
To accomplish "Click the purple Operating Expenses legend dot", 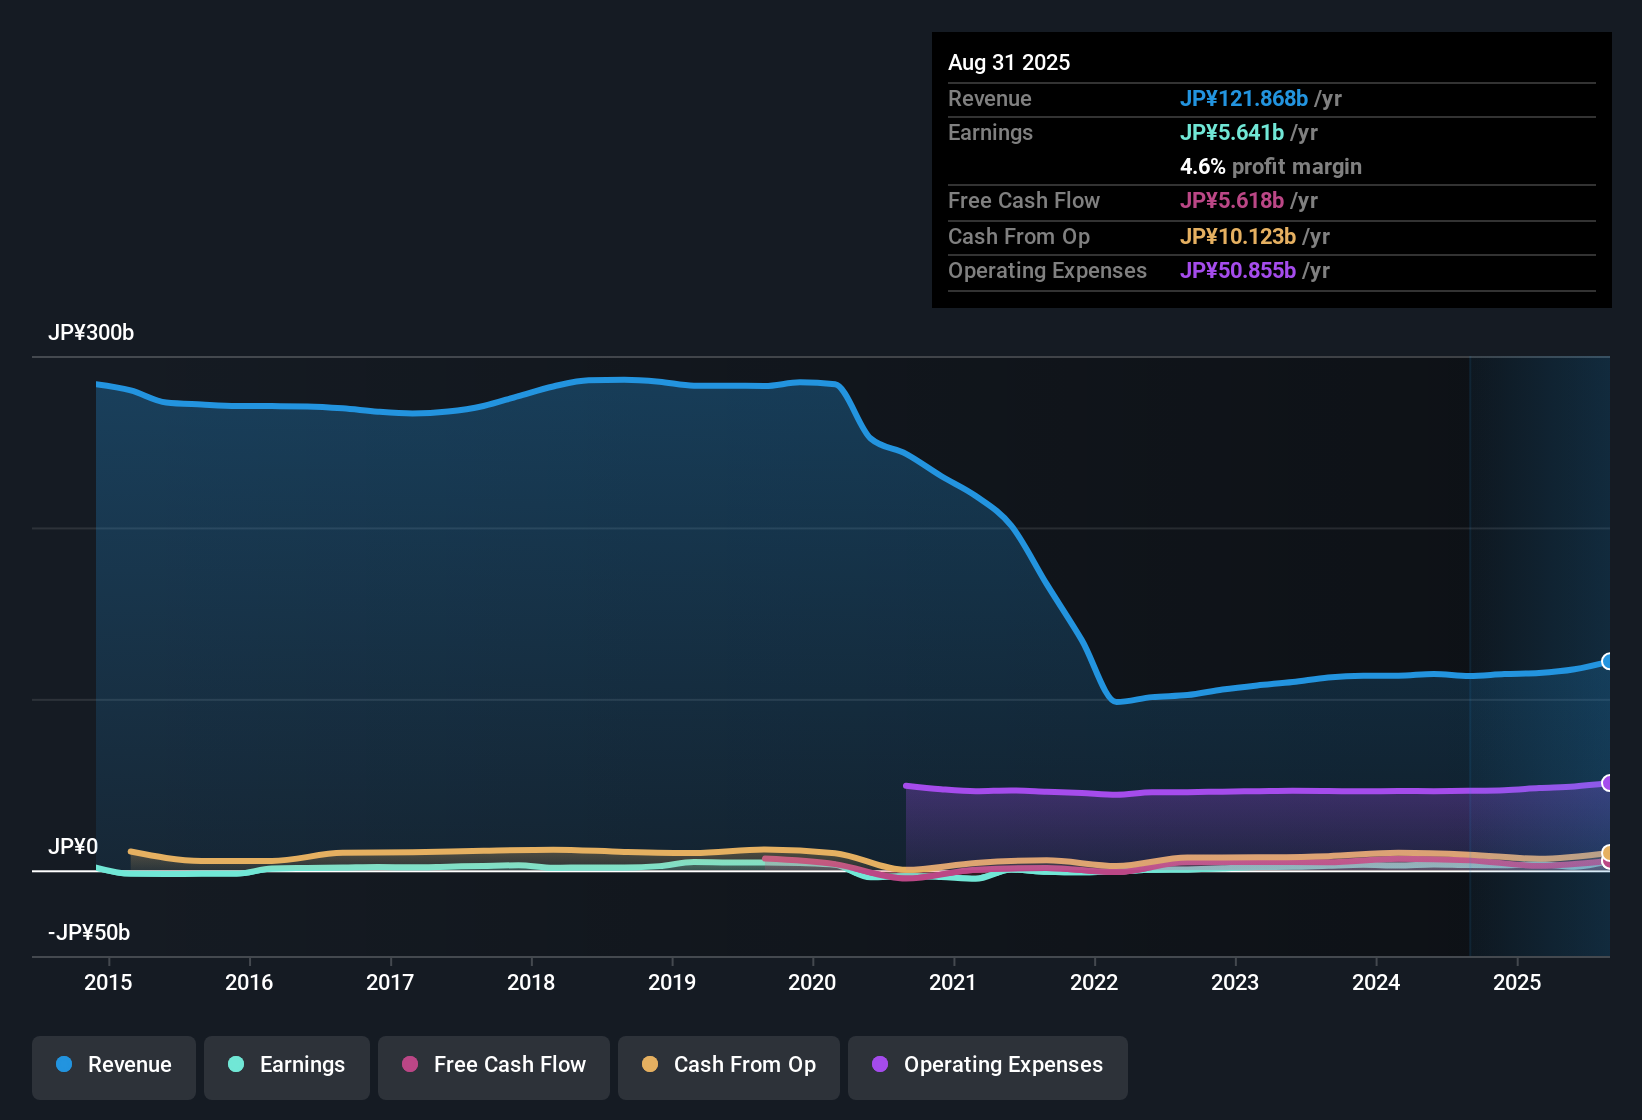I will tap(880, 1064).
